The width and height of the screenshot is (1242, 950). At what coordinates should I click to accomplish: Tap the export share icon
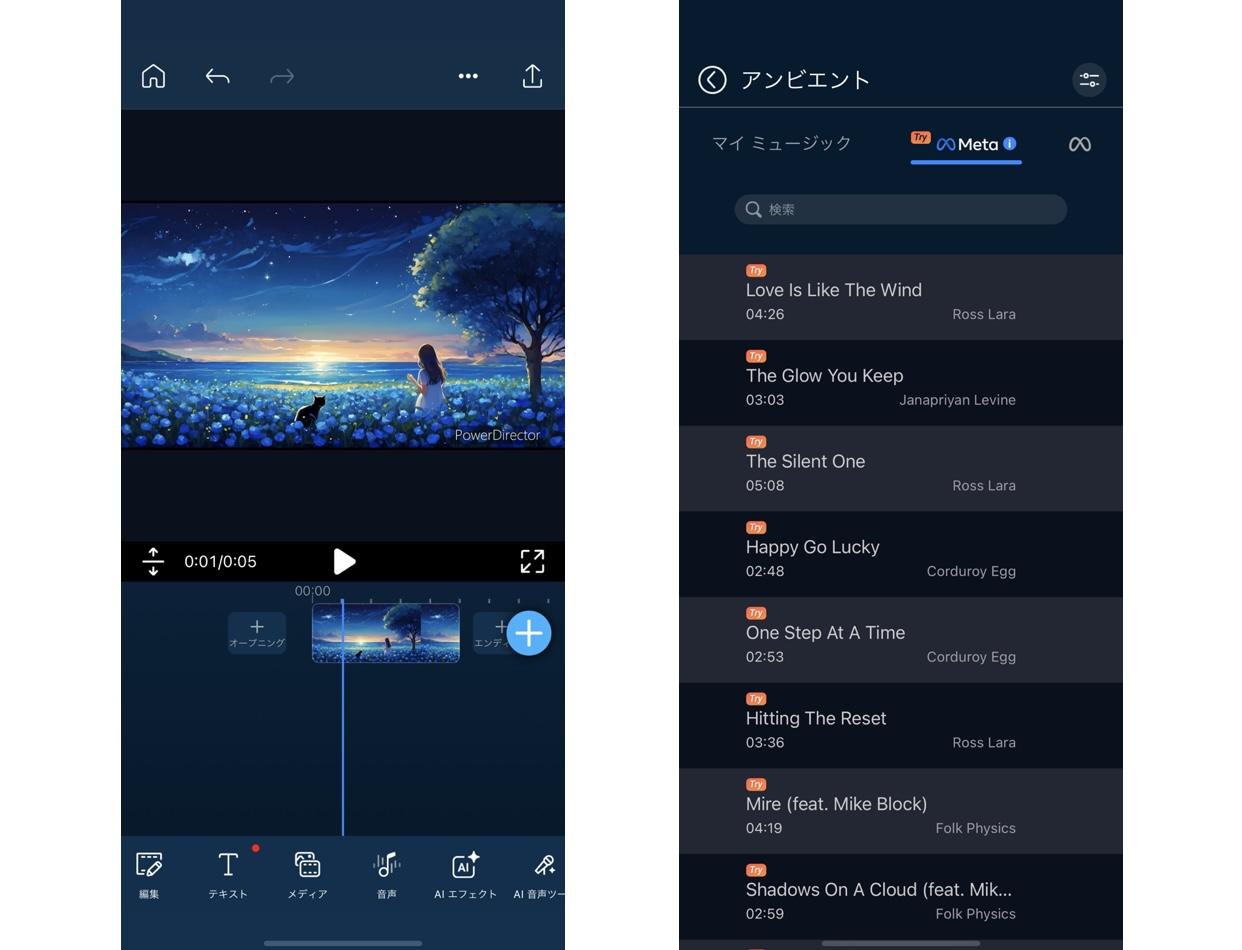coord(532,76)
